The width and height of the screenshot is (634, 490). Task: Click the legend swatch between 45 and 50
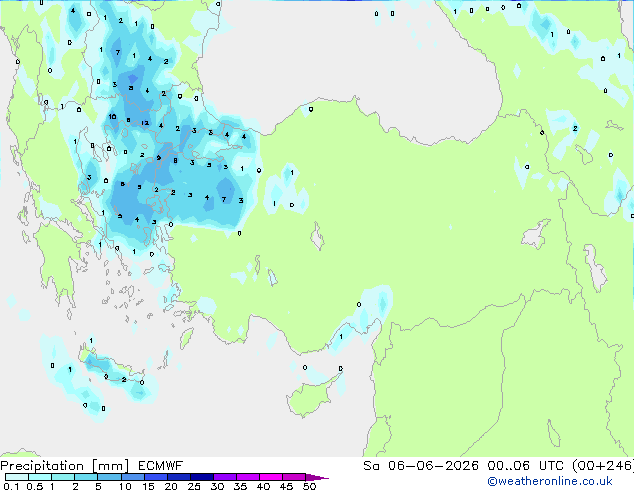coord(294,477)
